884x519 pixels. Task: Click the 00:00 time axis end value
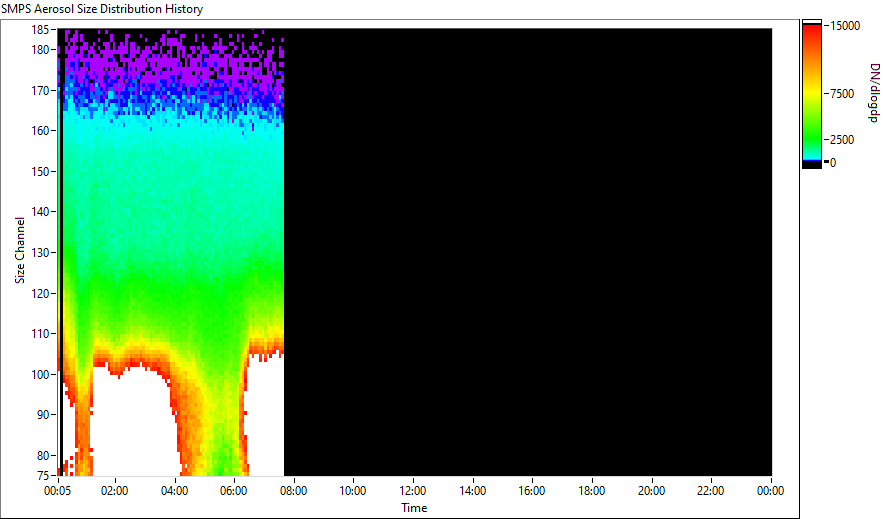click(x=770, y=491)
